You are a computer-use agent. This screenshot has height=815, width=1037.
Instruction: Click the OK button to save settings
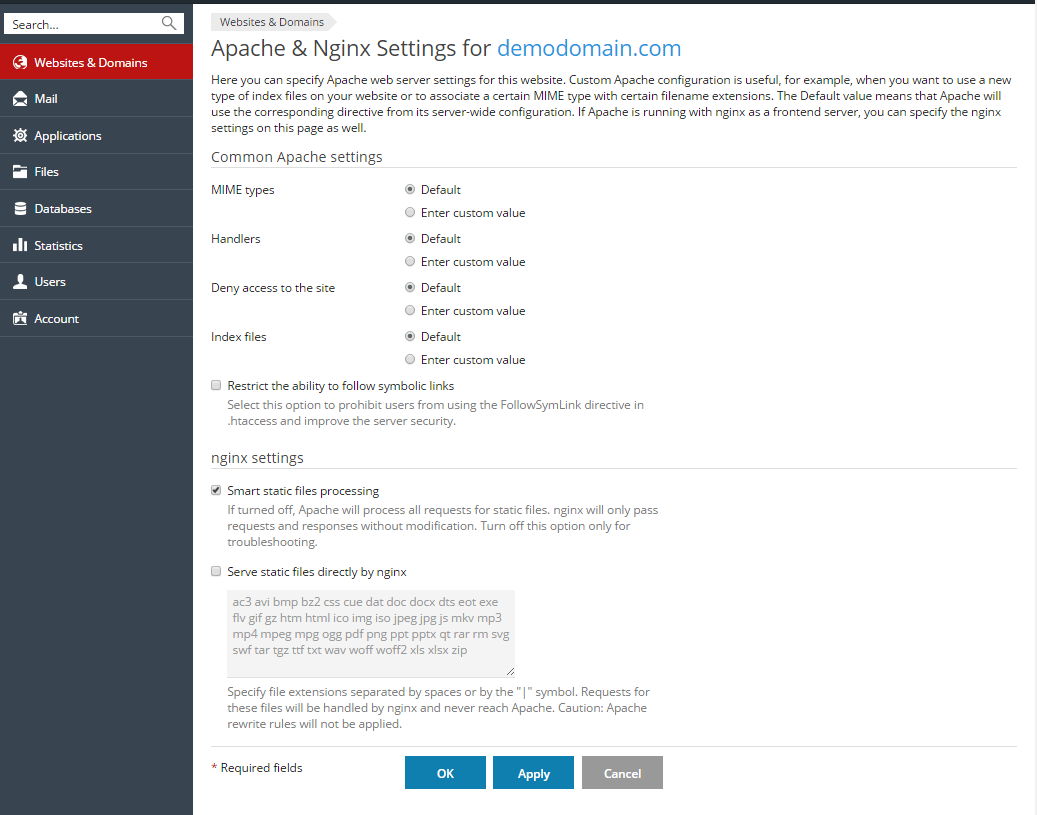(445, 772)
